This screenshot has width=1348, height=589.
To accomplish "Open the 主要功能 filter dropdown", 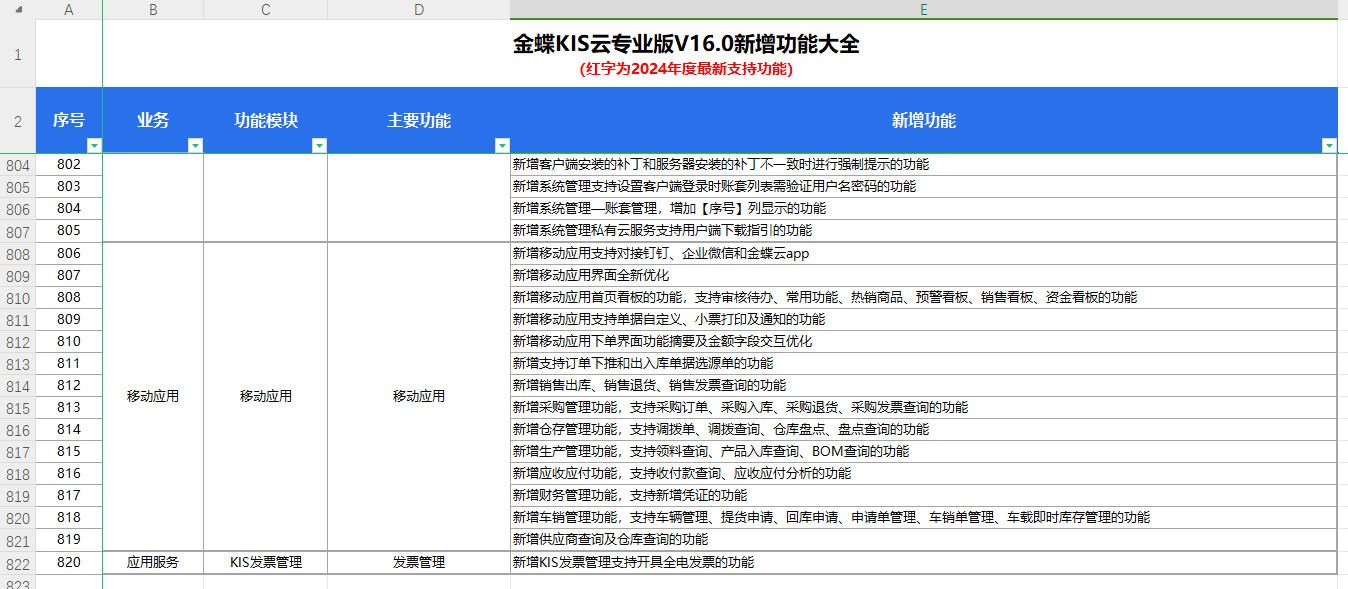I will click(x=502, y=145).
